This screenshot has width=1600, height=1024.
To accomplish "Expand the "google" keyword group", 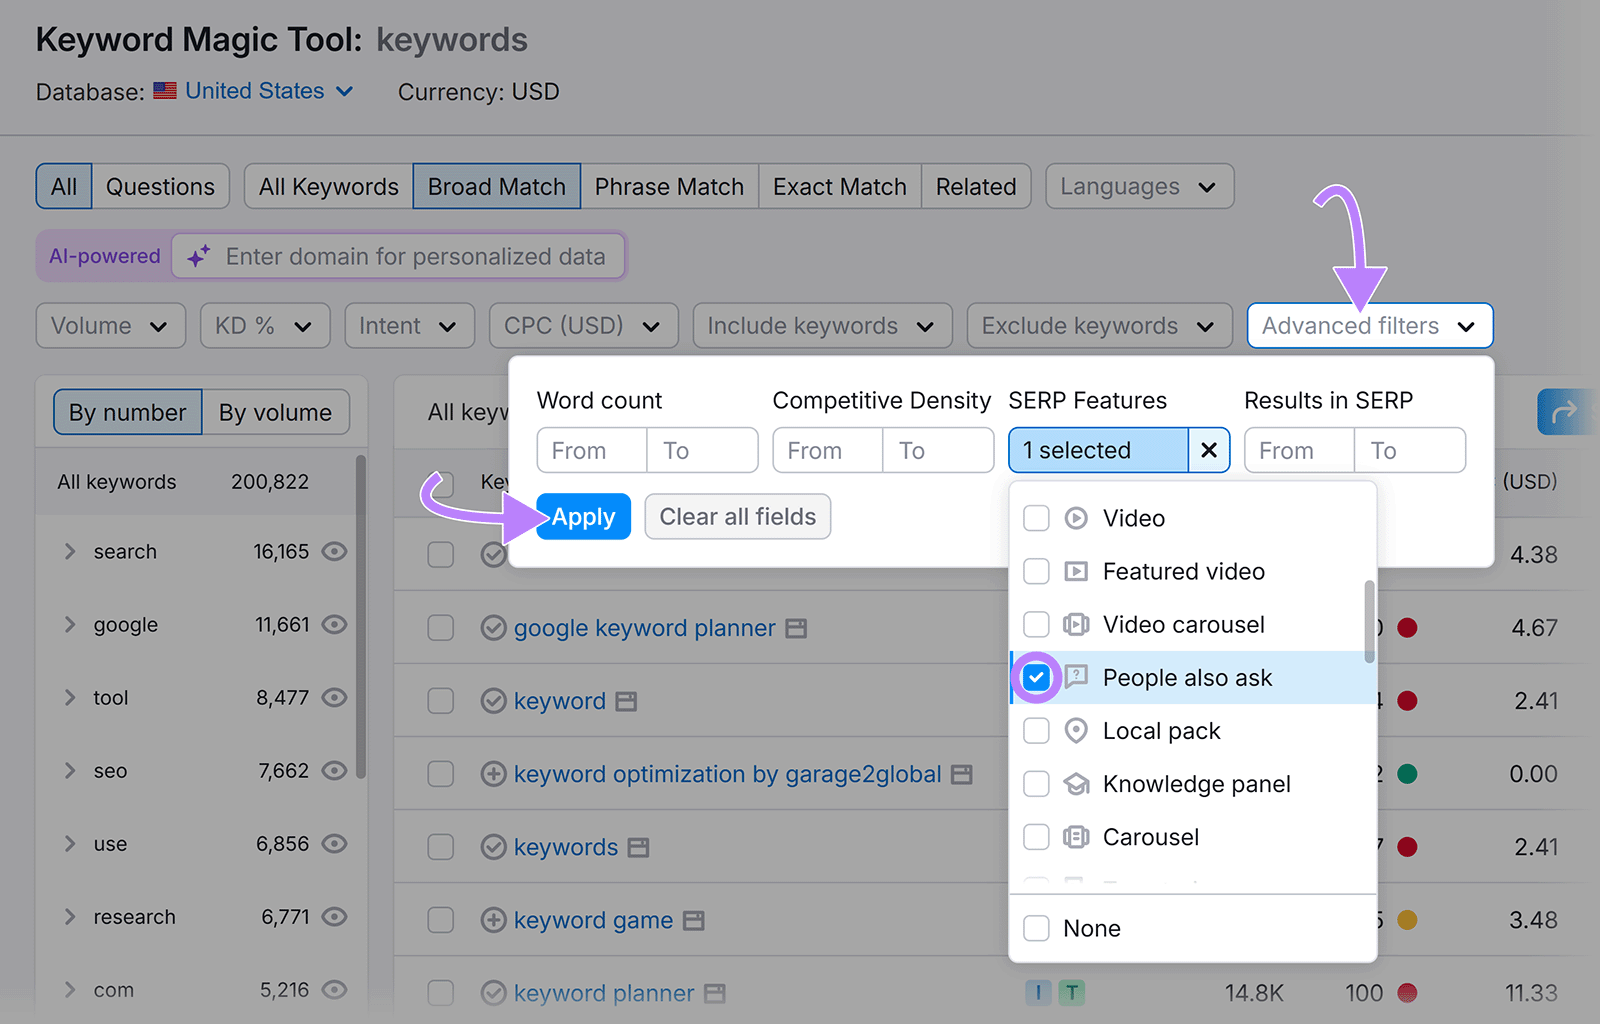I will [x=70, y=624].
